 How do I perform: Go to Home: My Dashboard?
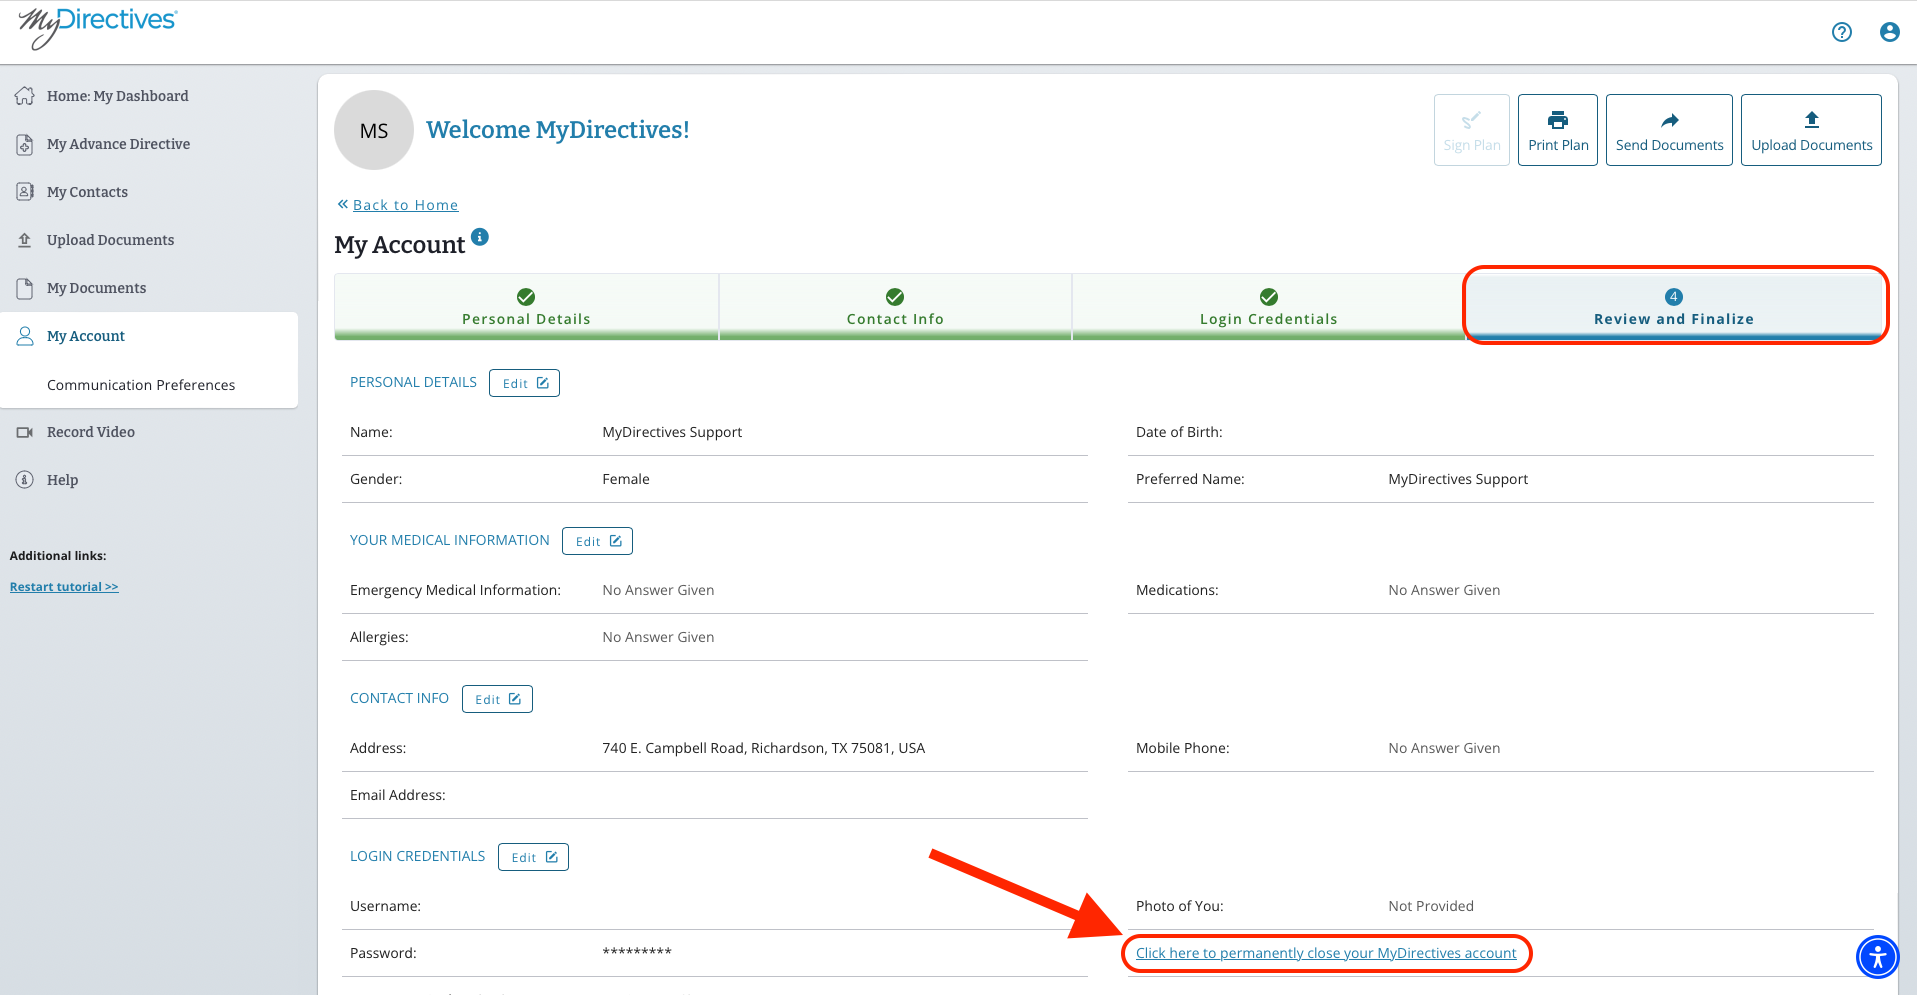118,96
